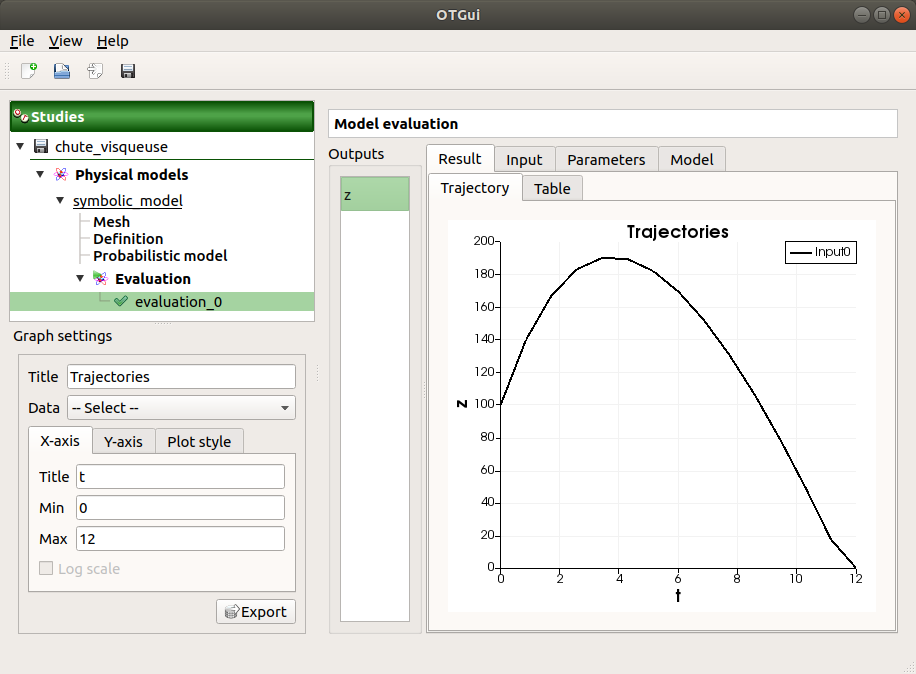
Task: Create a new study via toolbar icon
Action: tap(27, 71)
